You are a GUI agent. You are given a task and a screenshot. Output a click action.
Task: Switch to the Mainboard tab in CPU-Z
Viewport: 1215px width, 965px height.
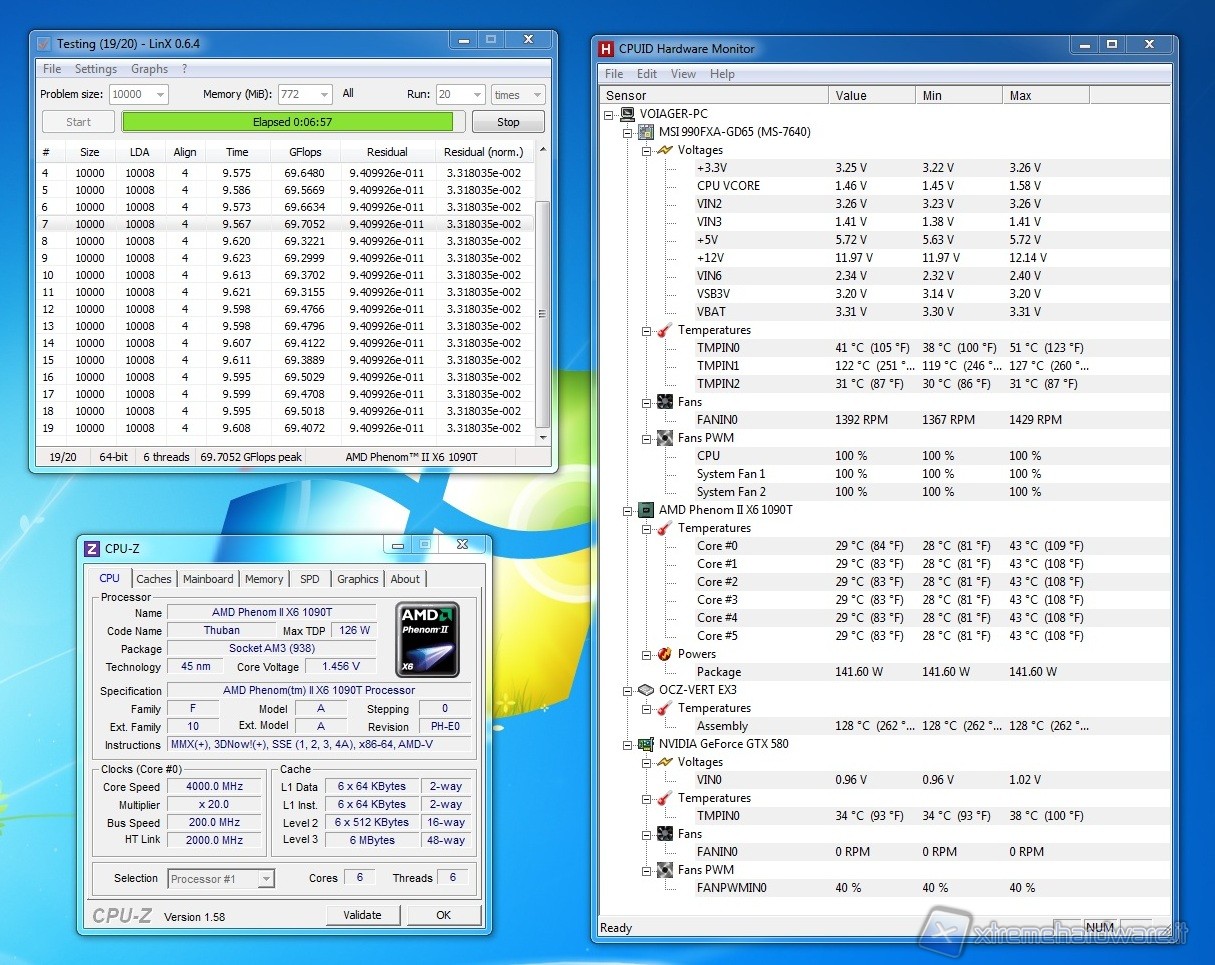(208, 579)
